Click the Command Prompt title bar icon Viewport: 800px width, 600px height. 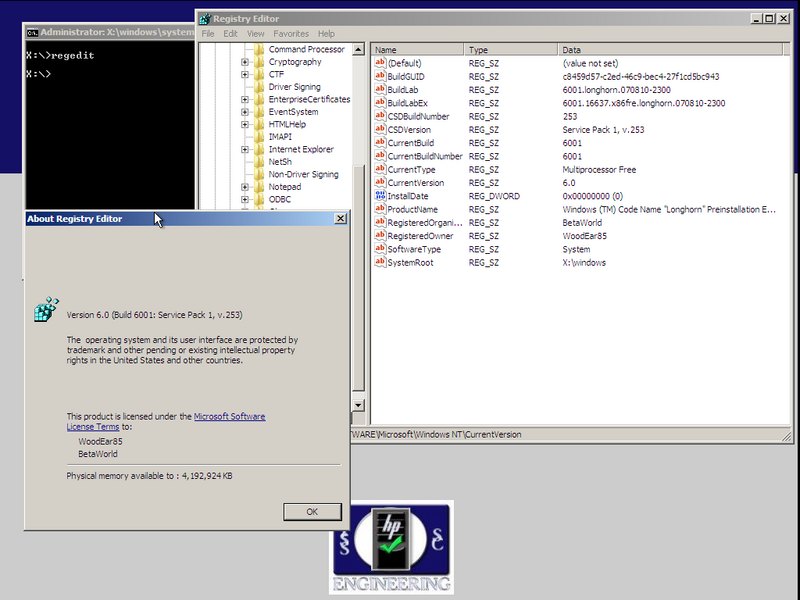pos(32,31)
